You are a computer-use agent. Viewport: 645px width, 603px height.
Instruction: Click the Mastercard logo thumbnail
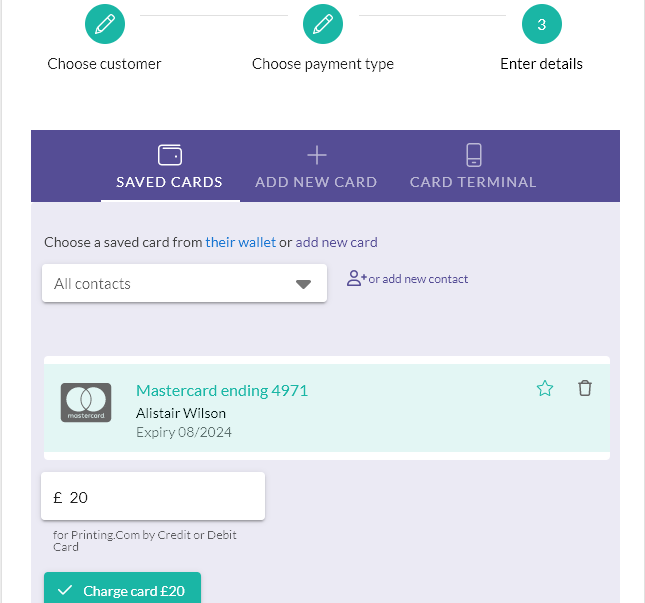point(86,403)
